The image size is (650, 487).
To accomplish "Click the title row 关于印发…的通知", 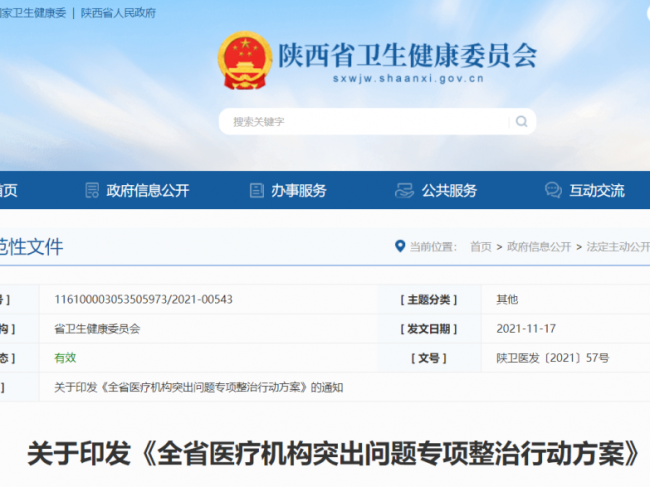I will [x=199, y=387].
